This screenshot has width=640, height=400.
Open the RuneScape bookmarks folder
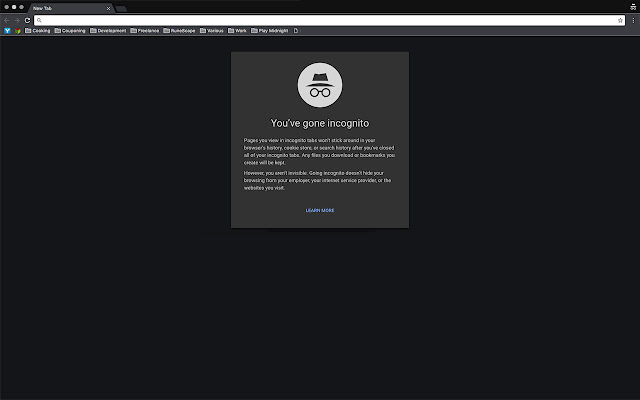tap(180, 31)
